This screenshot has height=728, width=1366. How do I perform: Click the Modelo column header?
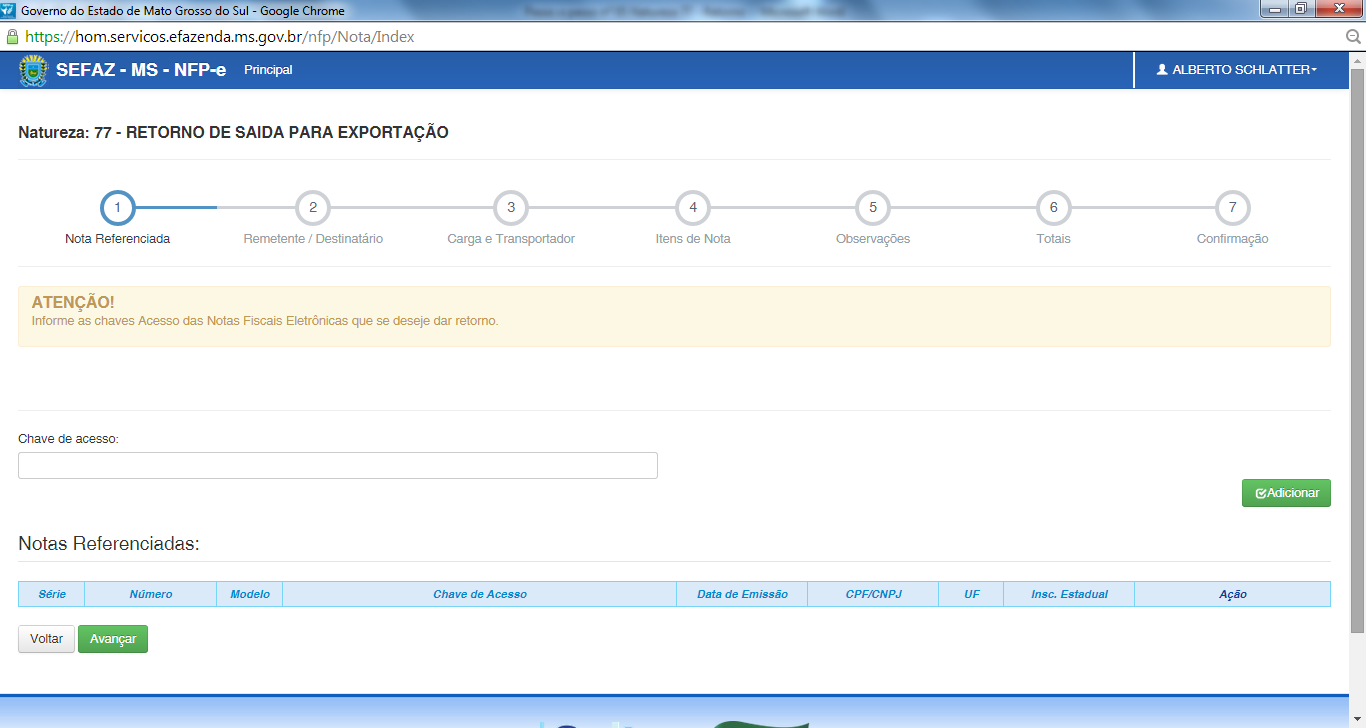pos(250,594)
